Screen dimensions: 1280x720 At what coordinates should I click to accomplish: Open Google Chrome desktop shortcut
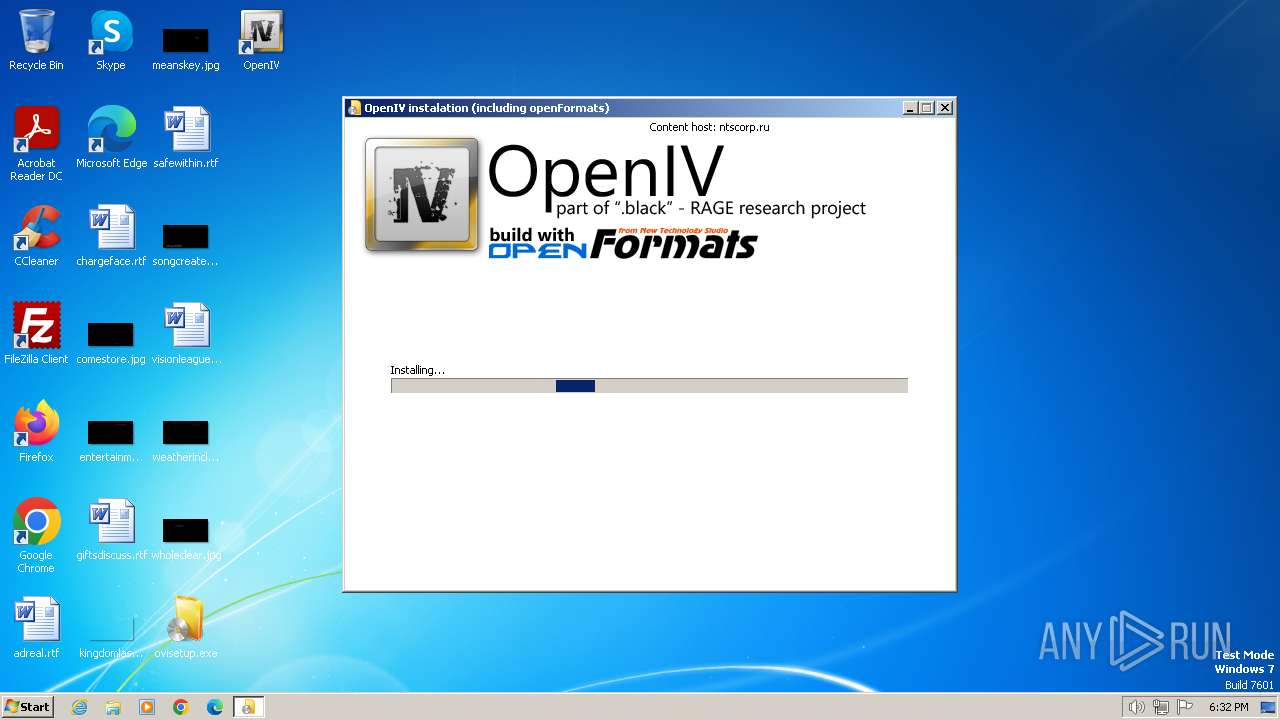coord(36,536)
